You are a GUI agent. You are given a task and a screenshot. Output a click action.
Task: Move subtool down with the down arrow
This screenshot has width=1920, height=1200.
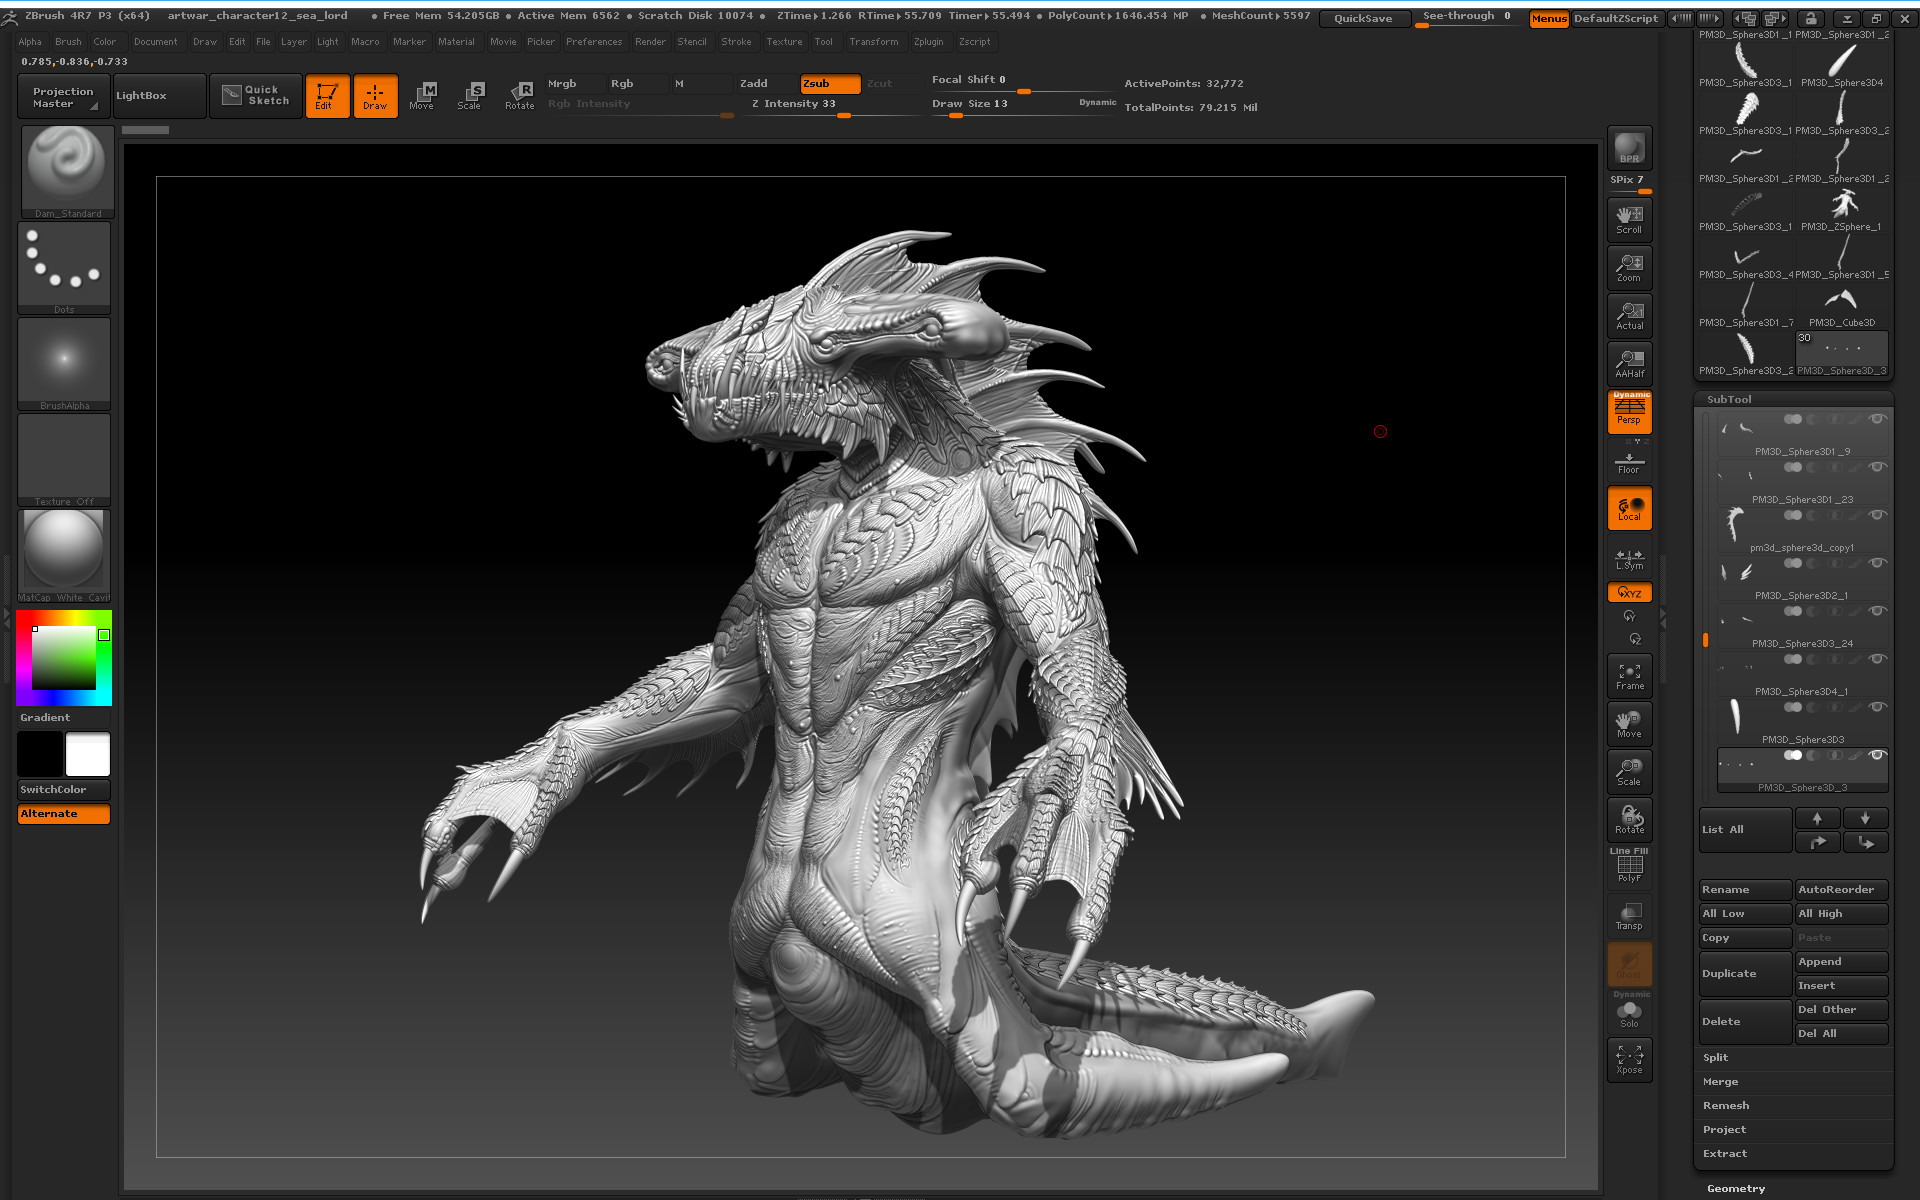coord(1865,818)
